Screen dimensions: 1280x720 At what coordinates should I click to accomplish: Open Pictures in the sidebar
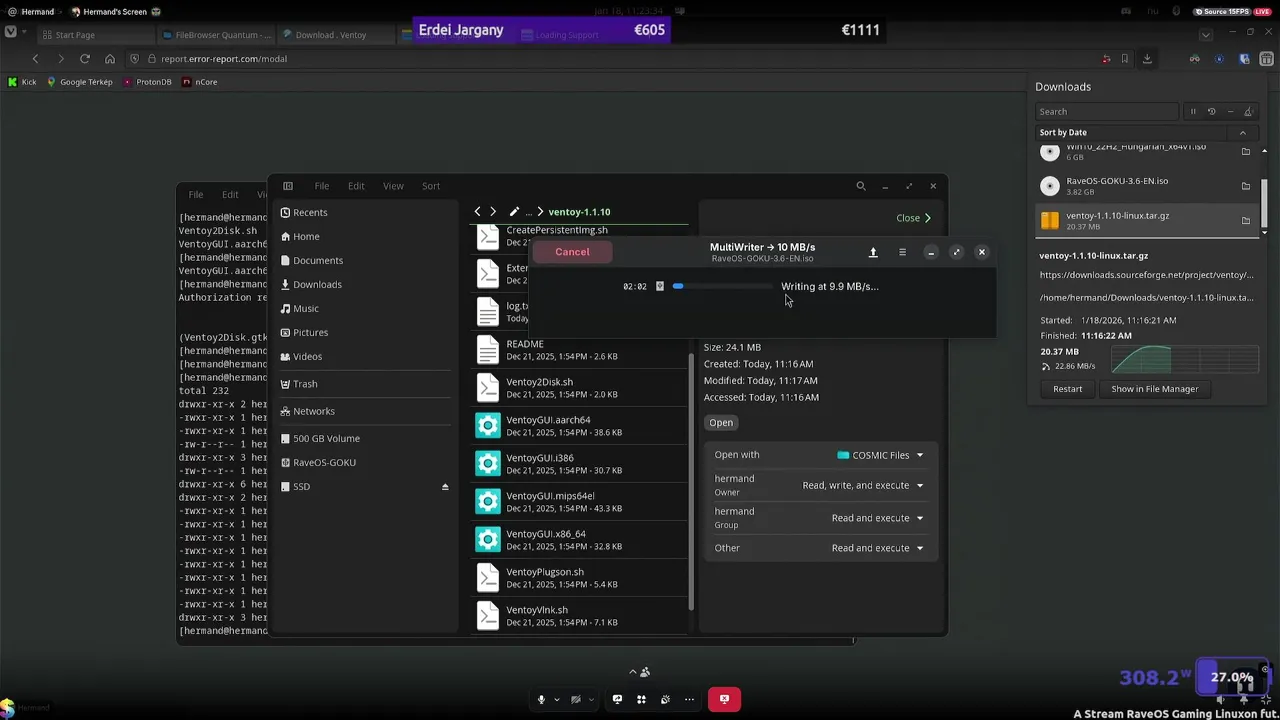(x=363, y=332)
